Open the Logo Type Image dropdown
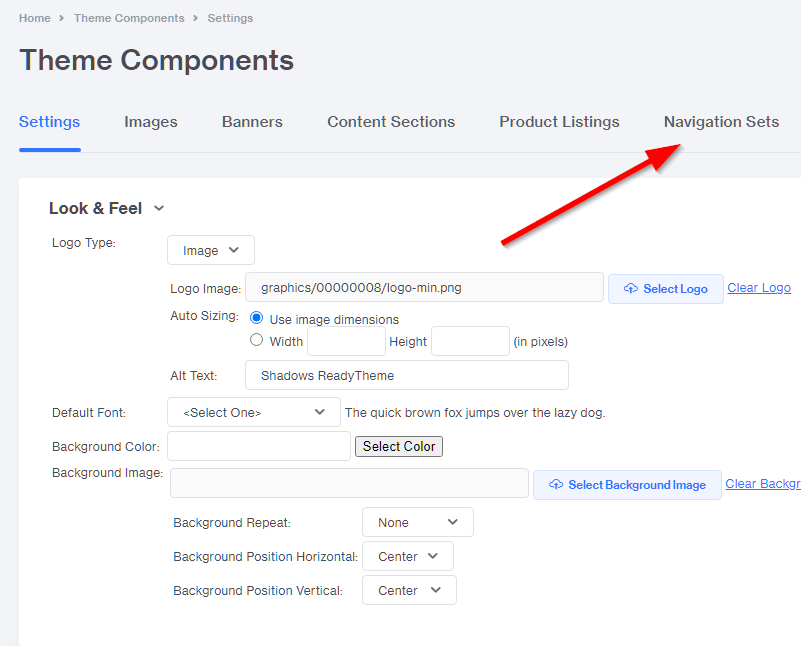Screen dimensions: 801x646 (211, 250)
